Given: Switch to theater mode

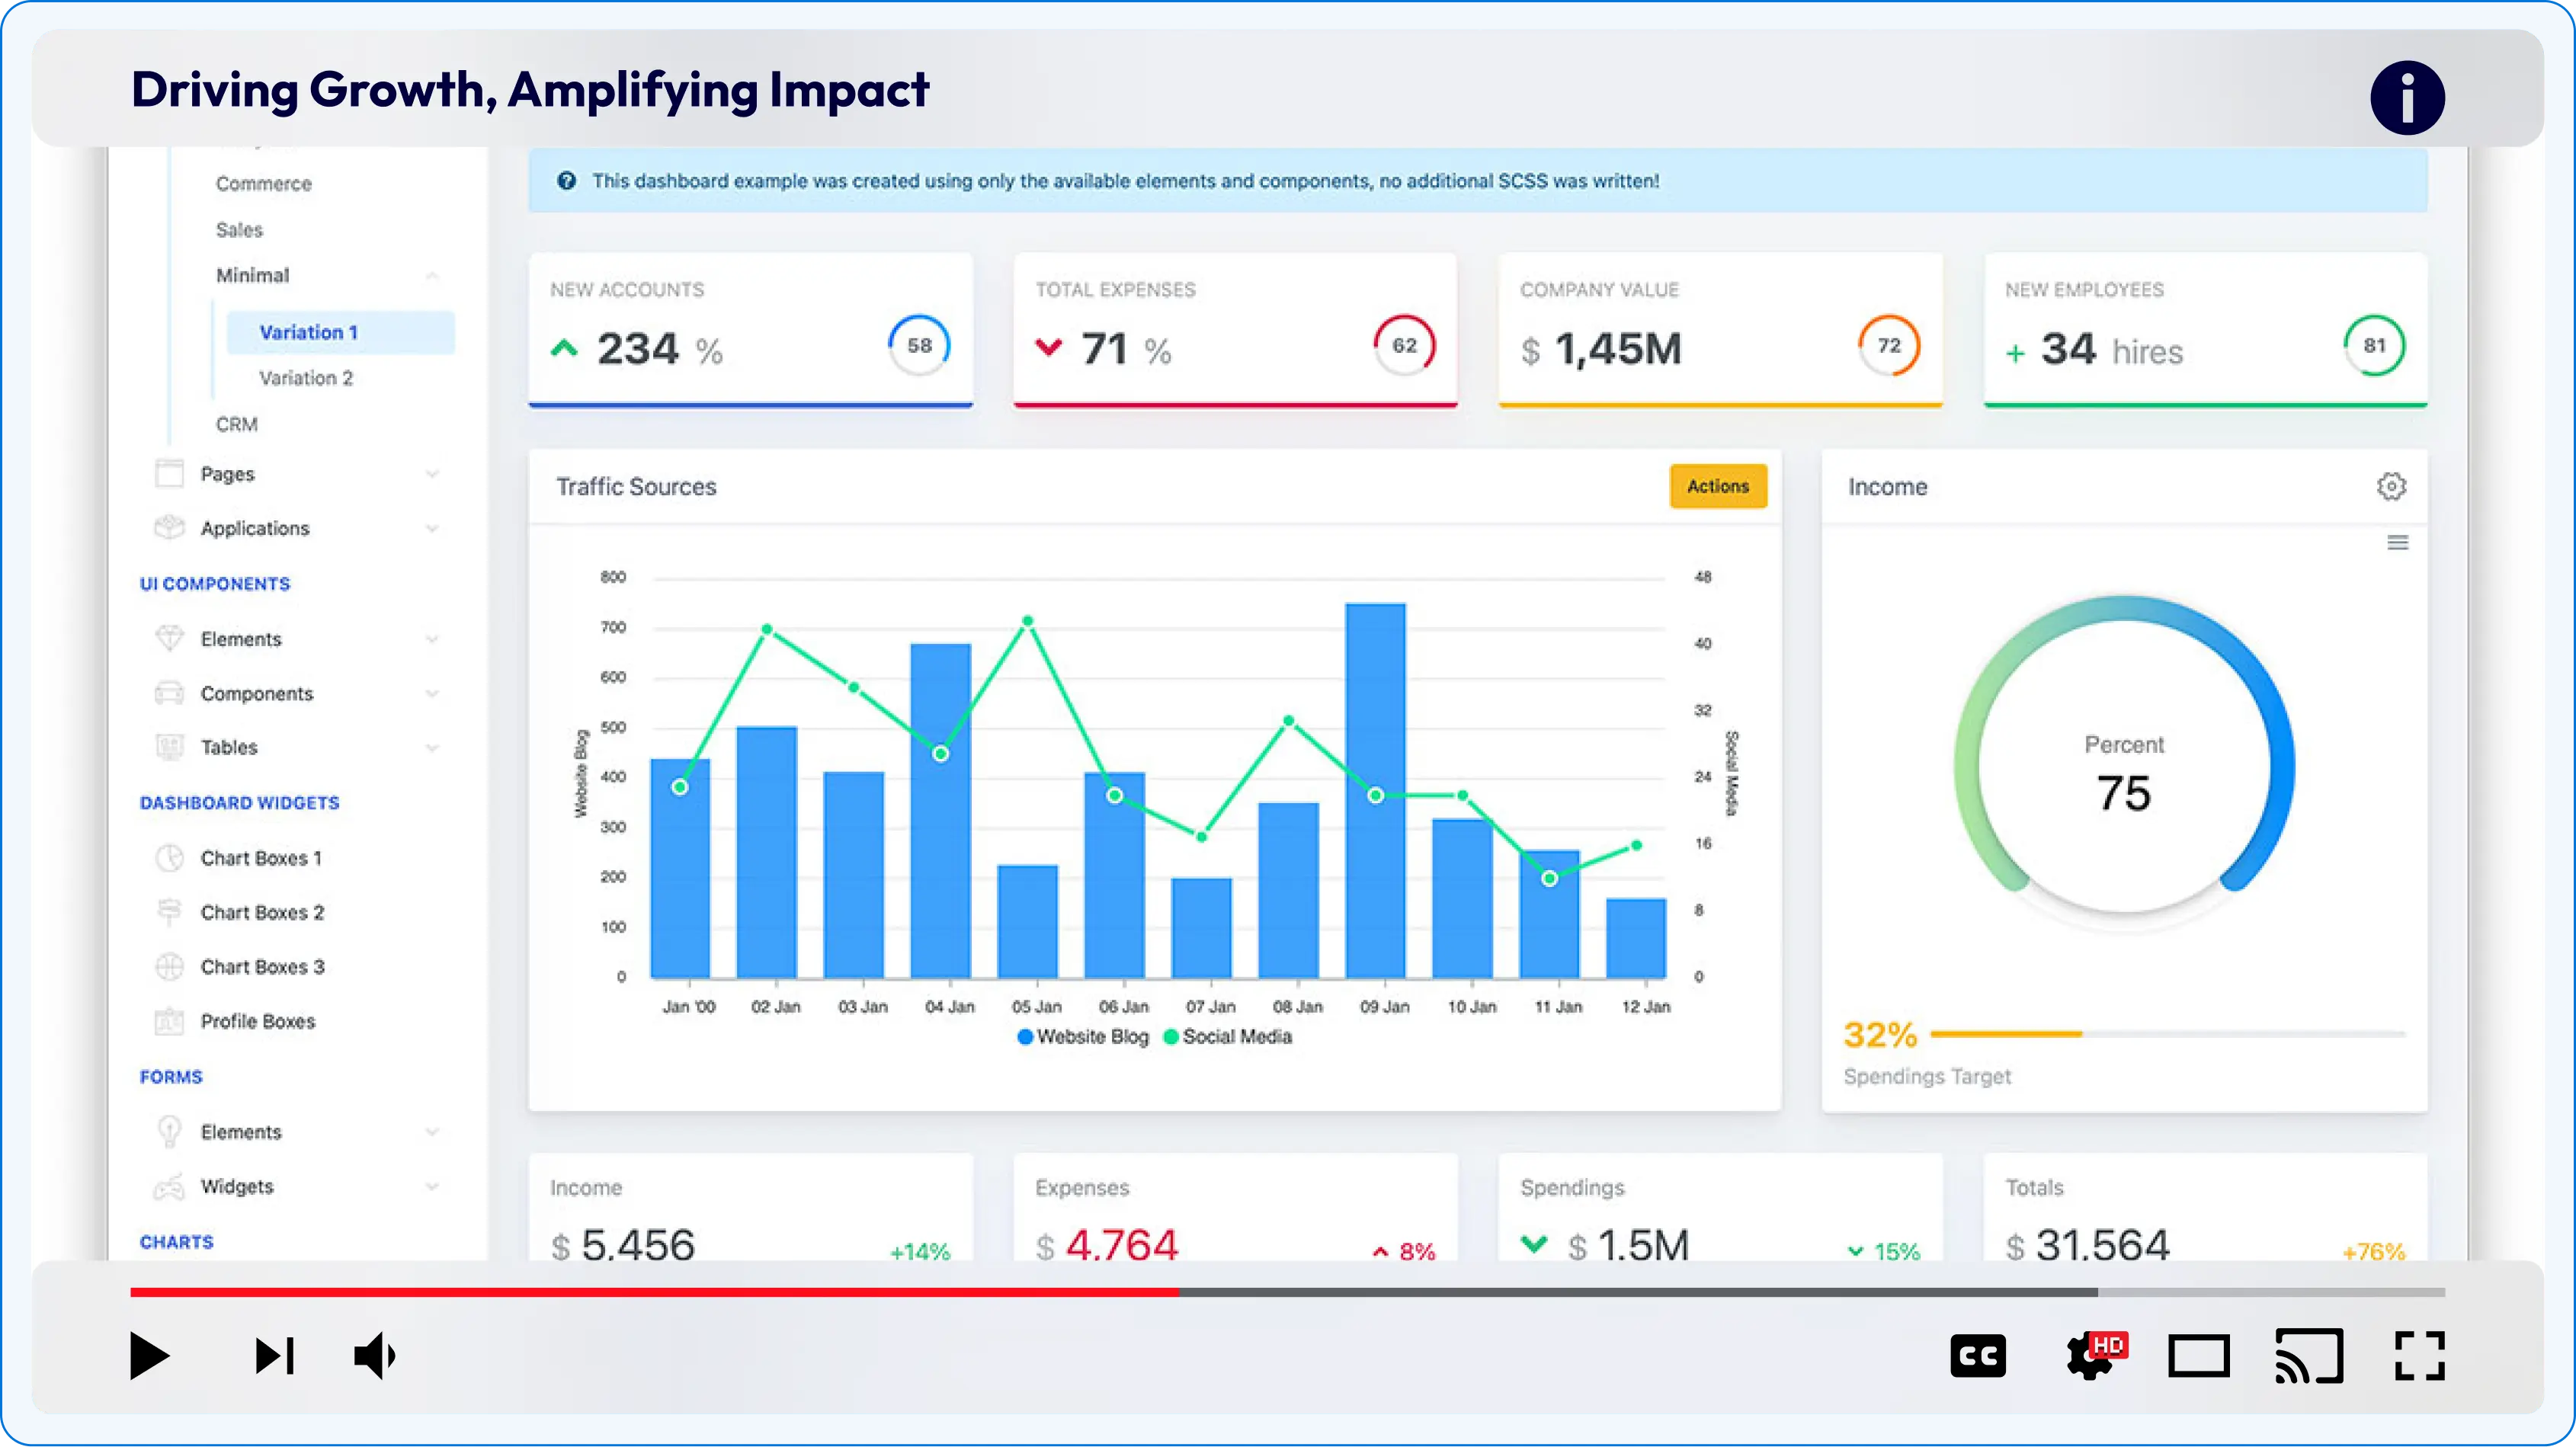Looking at the screenshot, I should pos(2198,1357).
